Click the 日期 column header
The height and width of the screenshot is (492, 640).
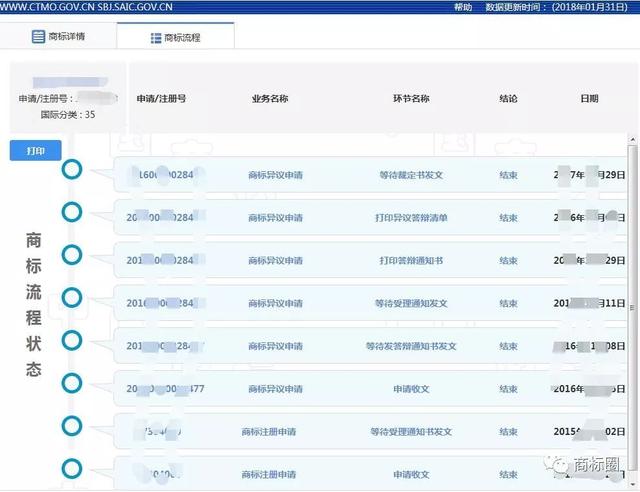tap(589, 98)
